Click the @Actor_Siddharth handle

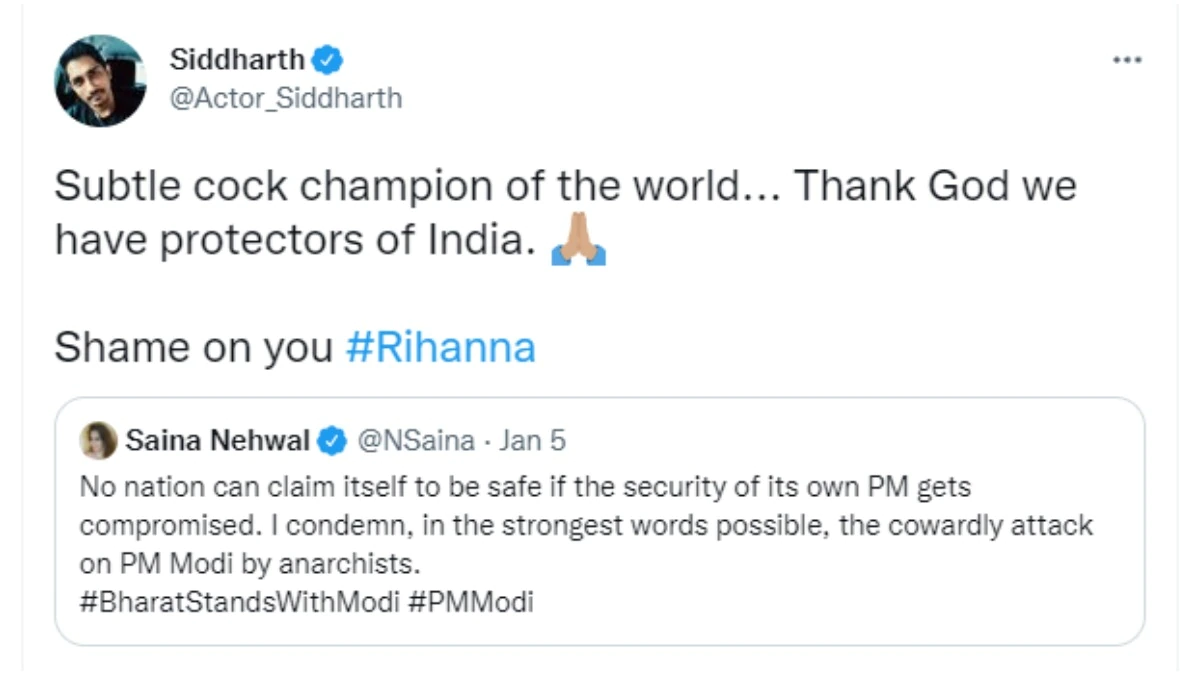tap(286, 98)
